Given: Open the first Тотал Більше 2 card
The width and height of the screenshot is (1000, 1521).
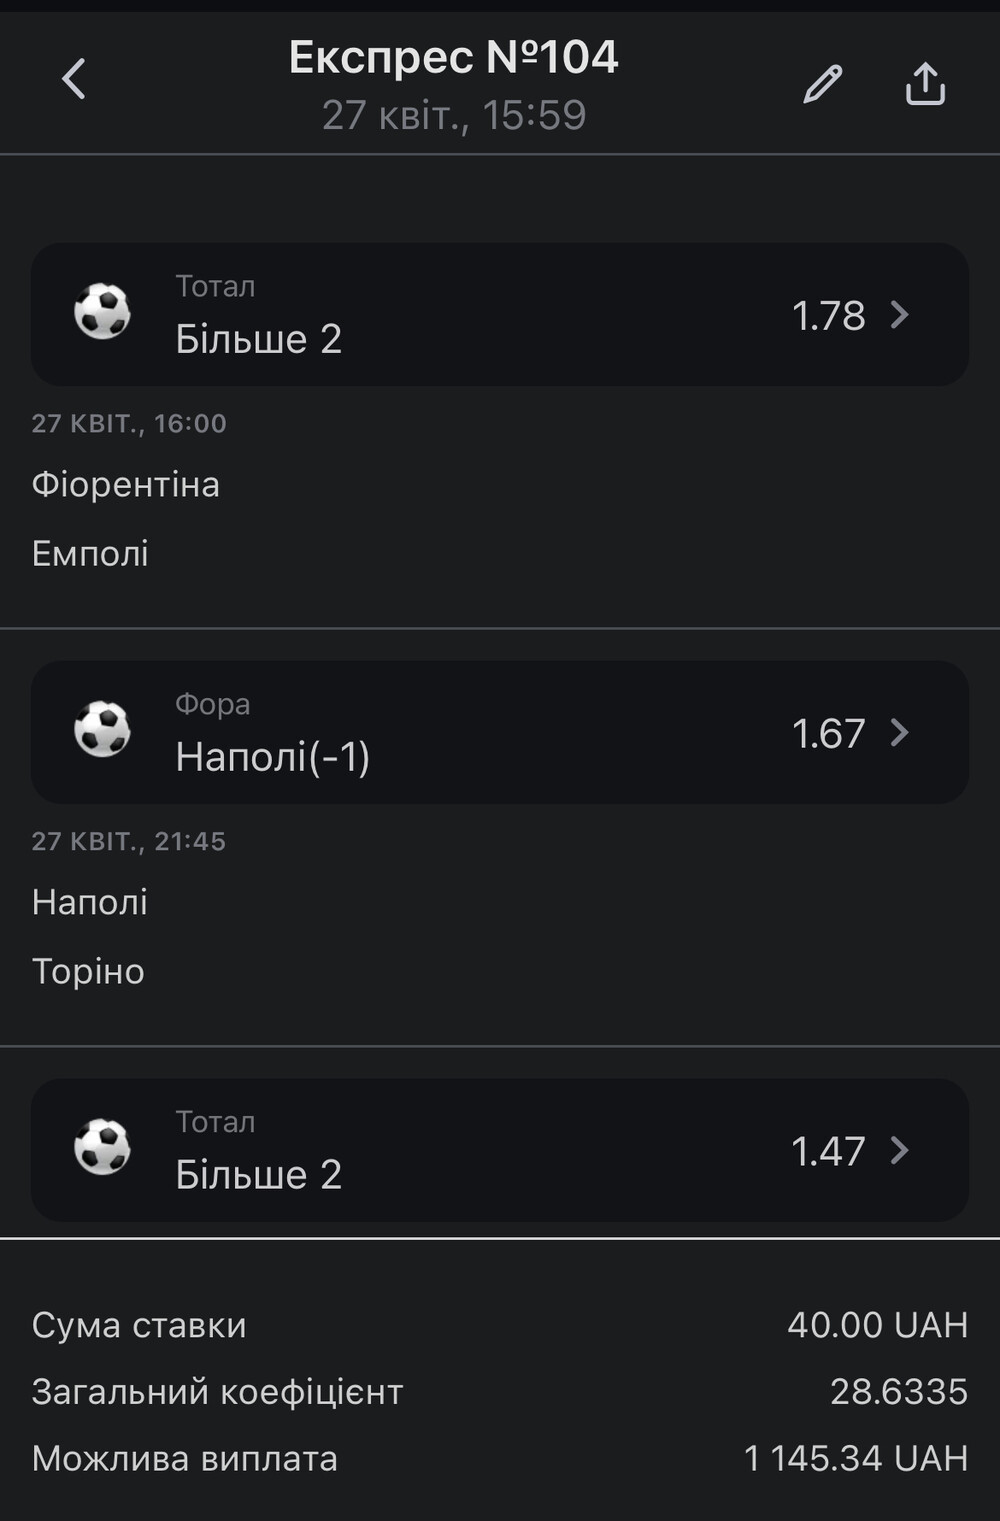Looking at the screenshot, I should pos(500,314).
